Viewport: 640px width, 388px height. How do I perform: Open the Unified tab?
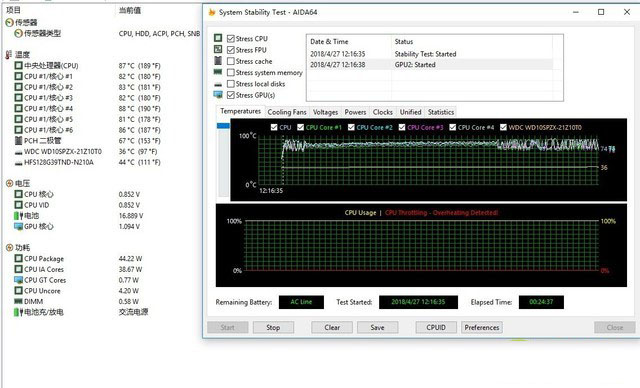click(x=410, y=112)
